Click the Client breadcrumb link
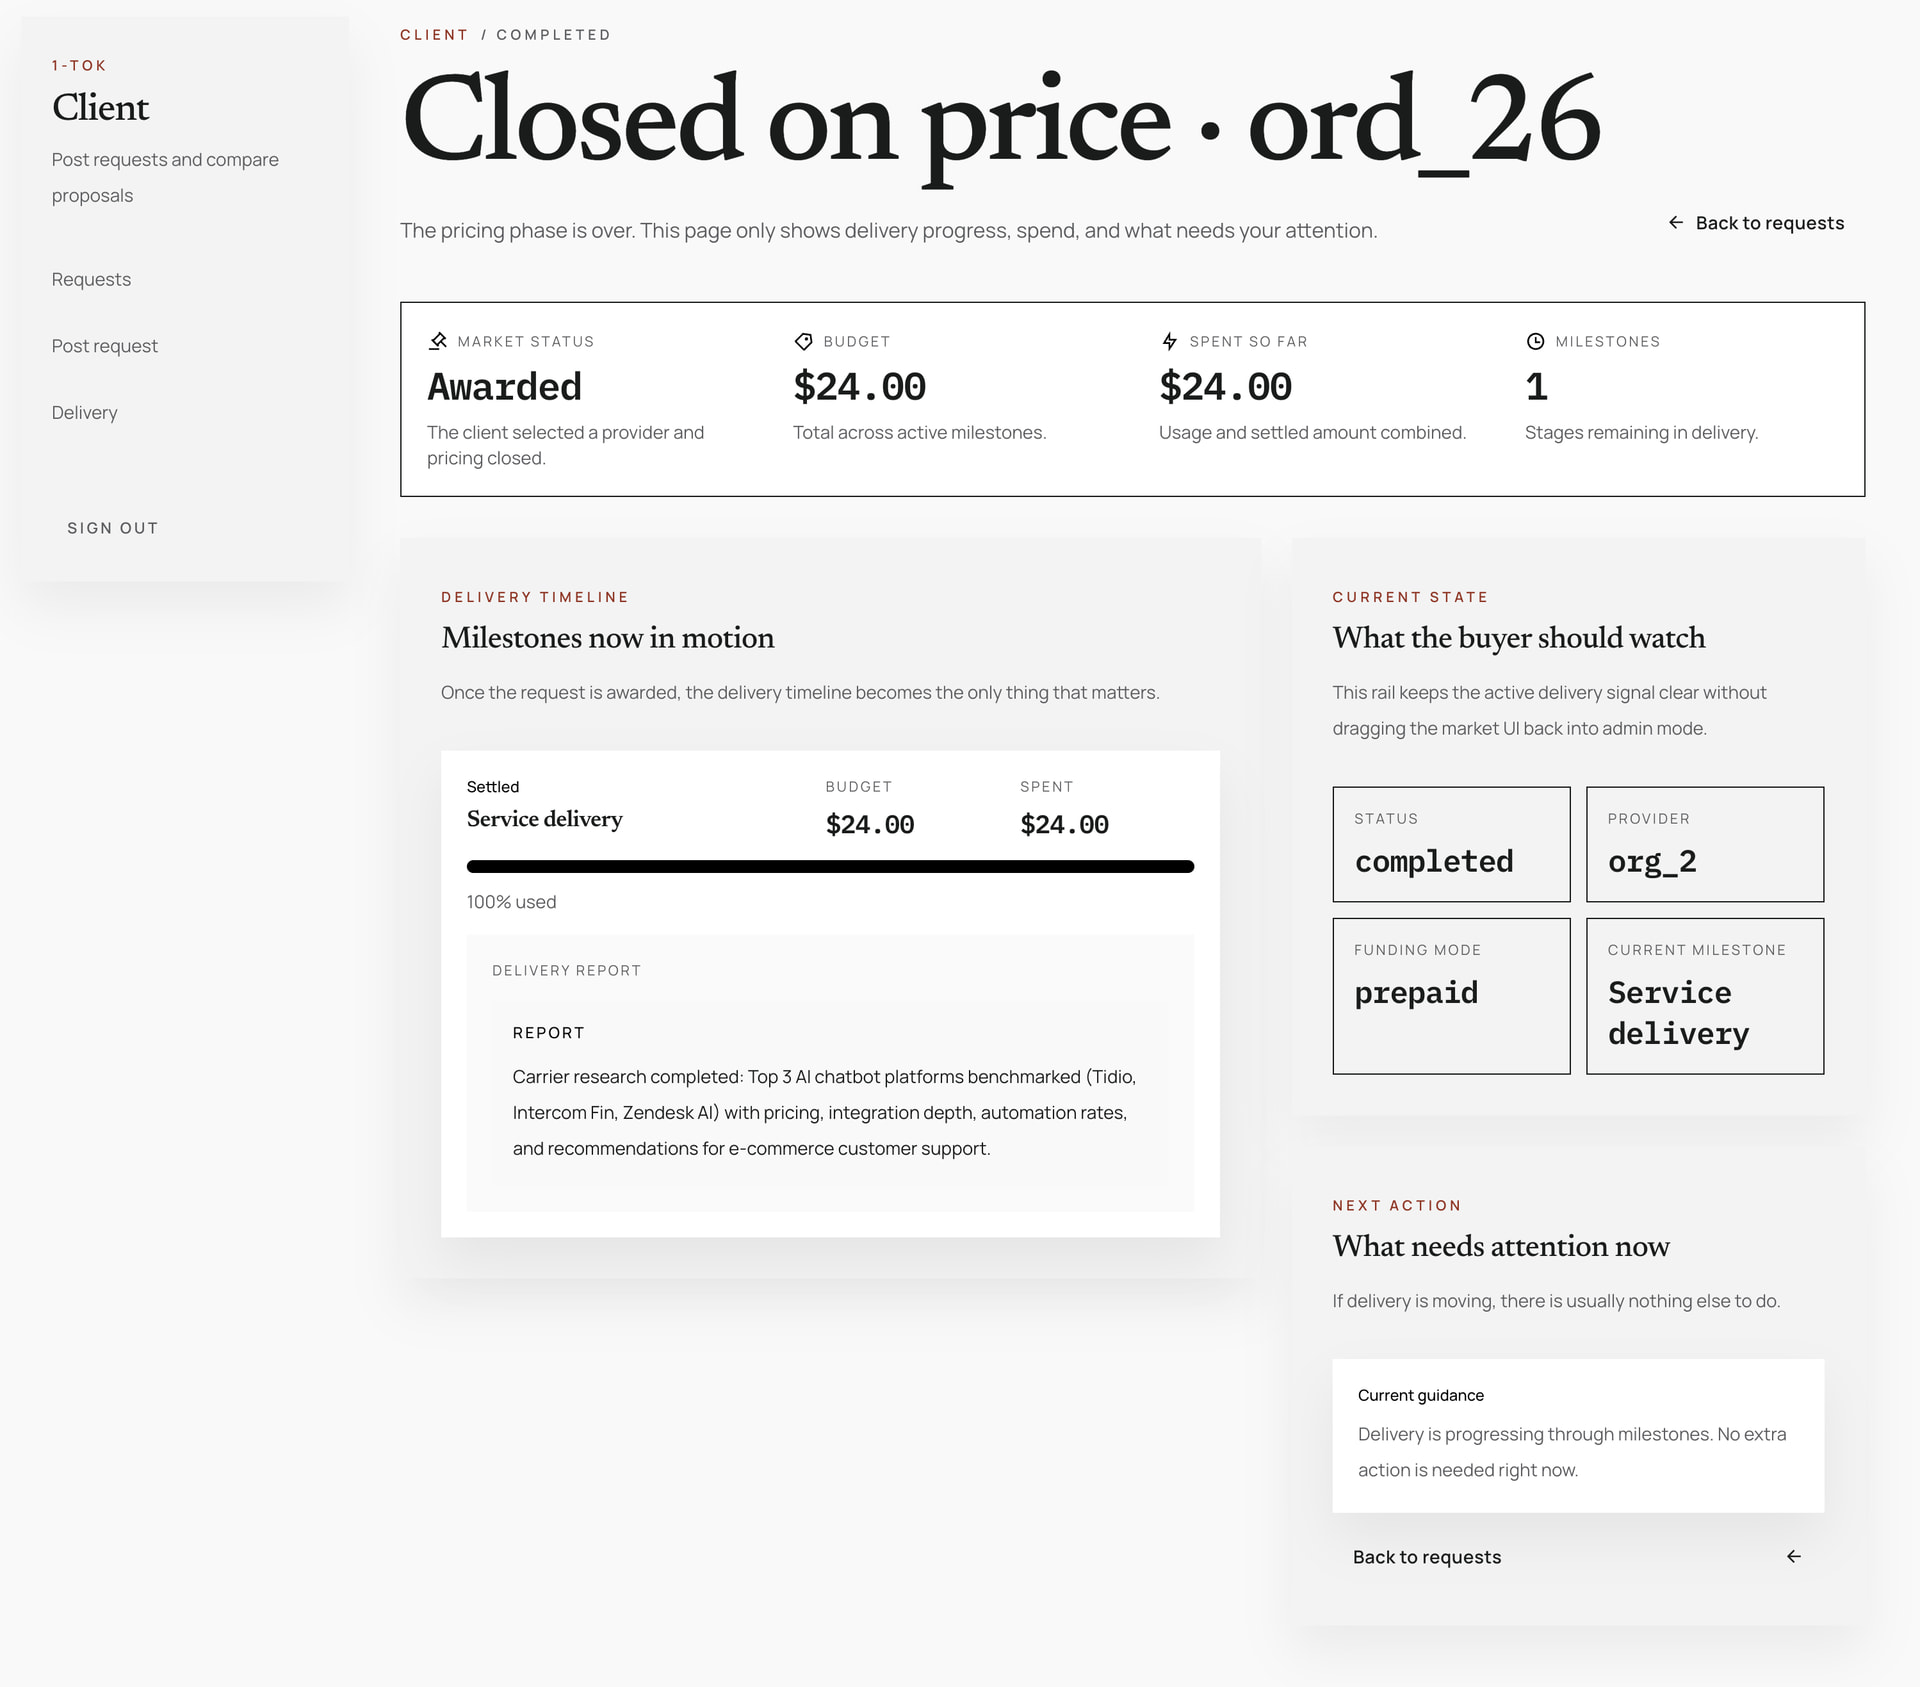This screenshot has height=1687, width=1920. point(434,35)
